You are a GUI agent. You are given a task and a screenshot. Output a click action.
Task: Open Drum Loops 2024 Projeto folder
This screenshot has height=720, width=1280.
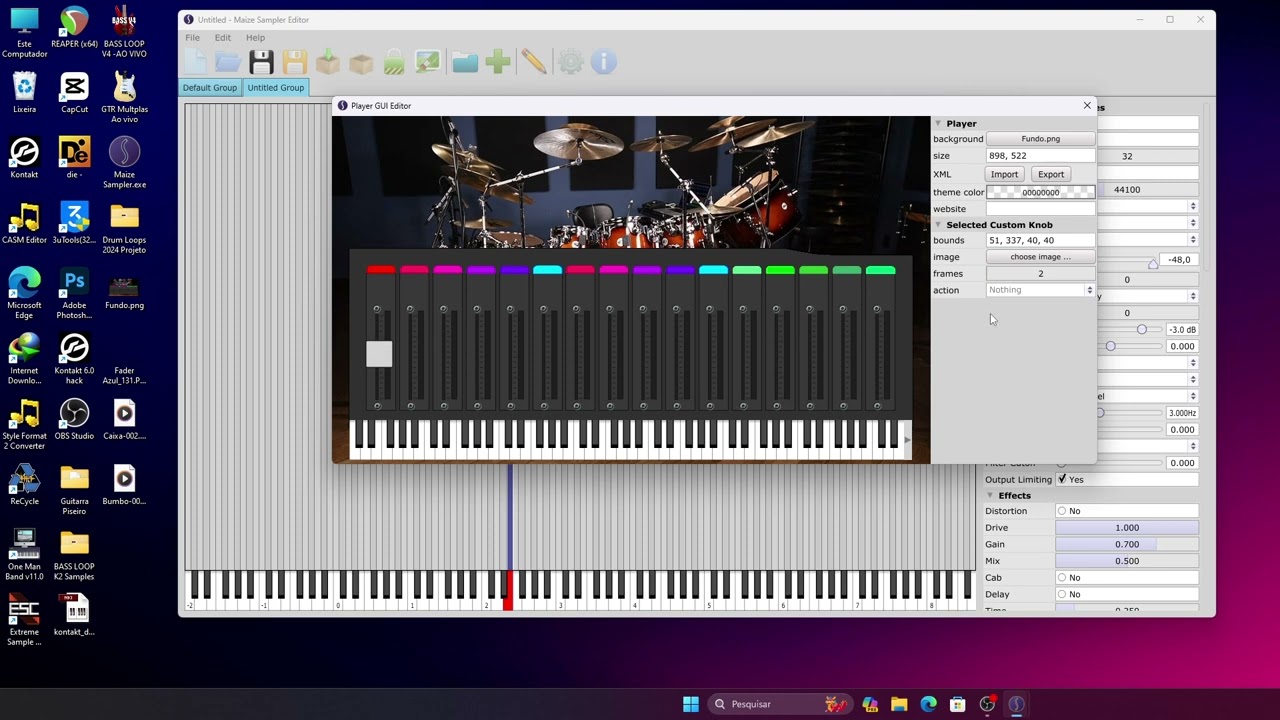[x=124, y=229]
